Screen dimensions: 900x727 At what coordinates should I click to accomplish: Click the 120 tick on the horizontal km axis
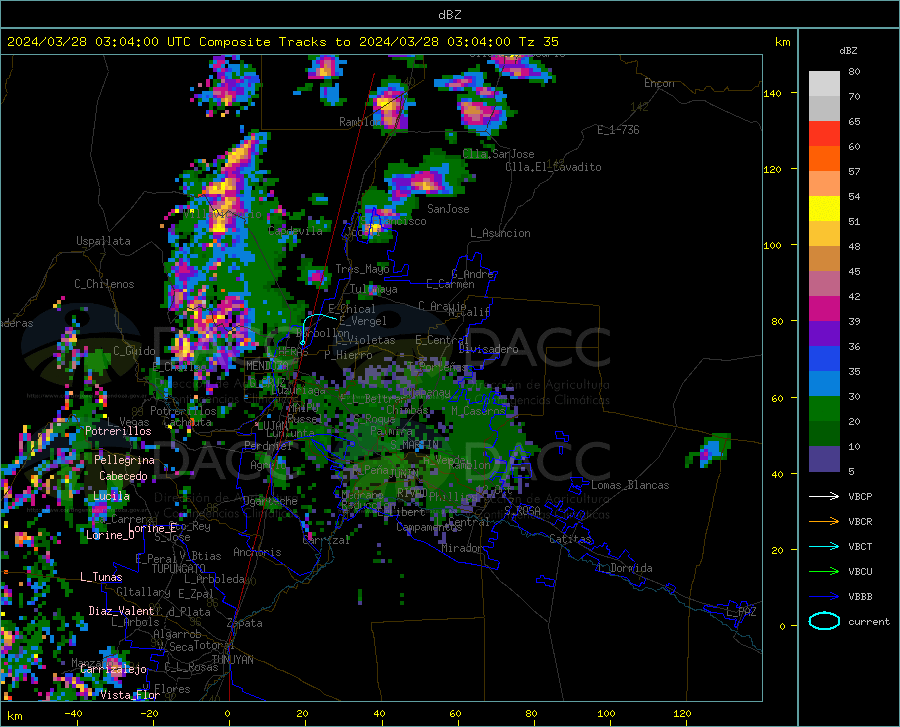(682, 714)
